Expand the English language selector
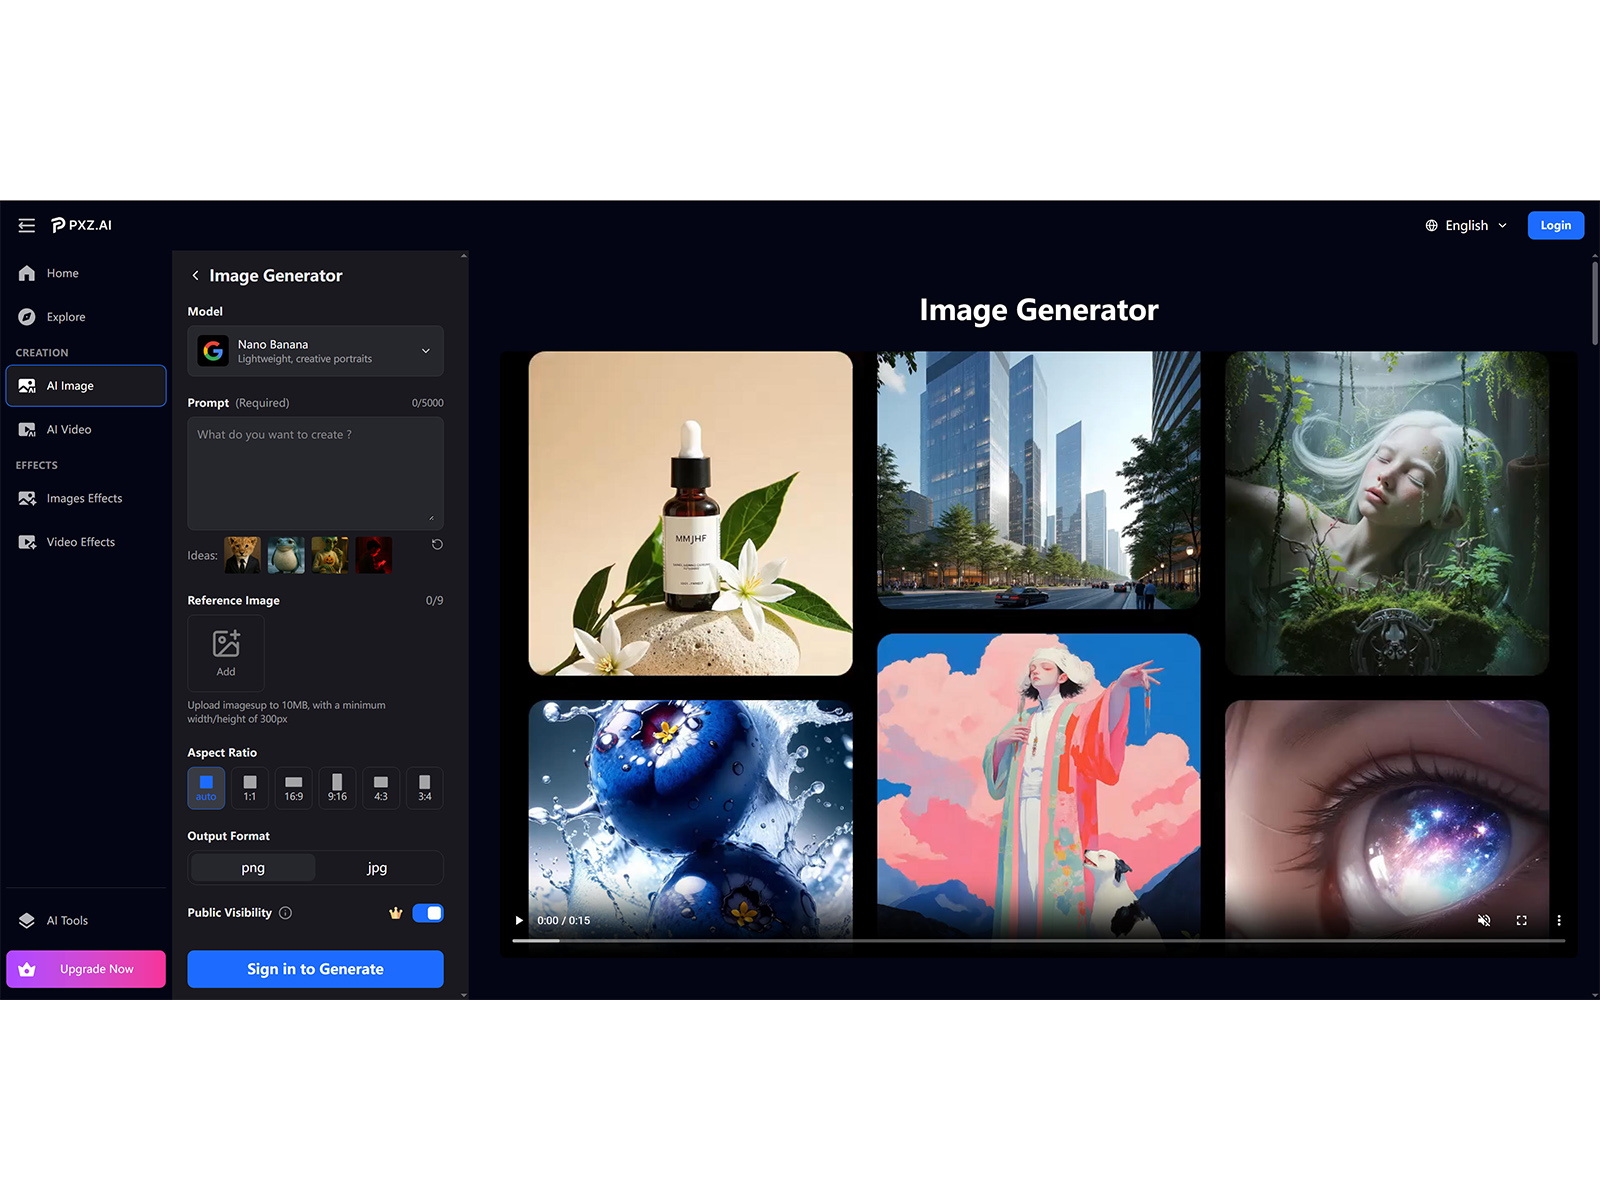 pyautogui.click(x=1465, y=225)
